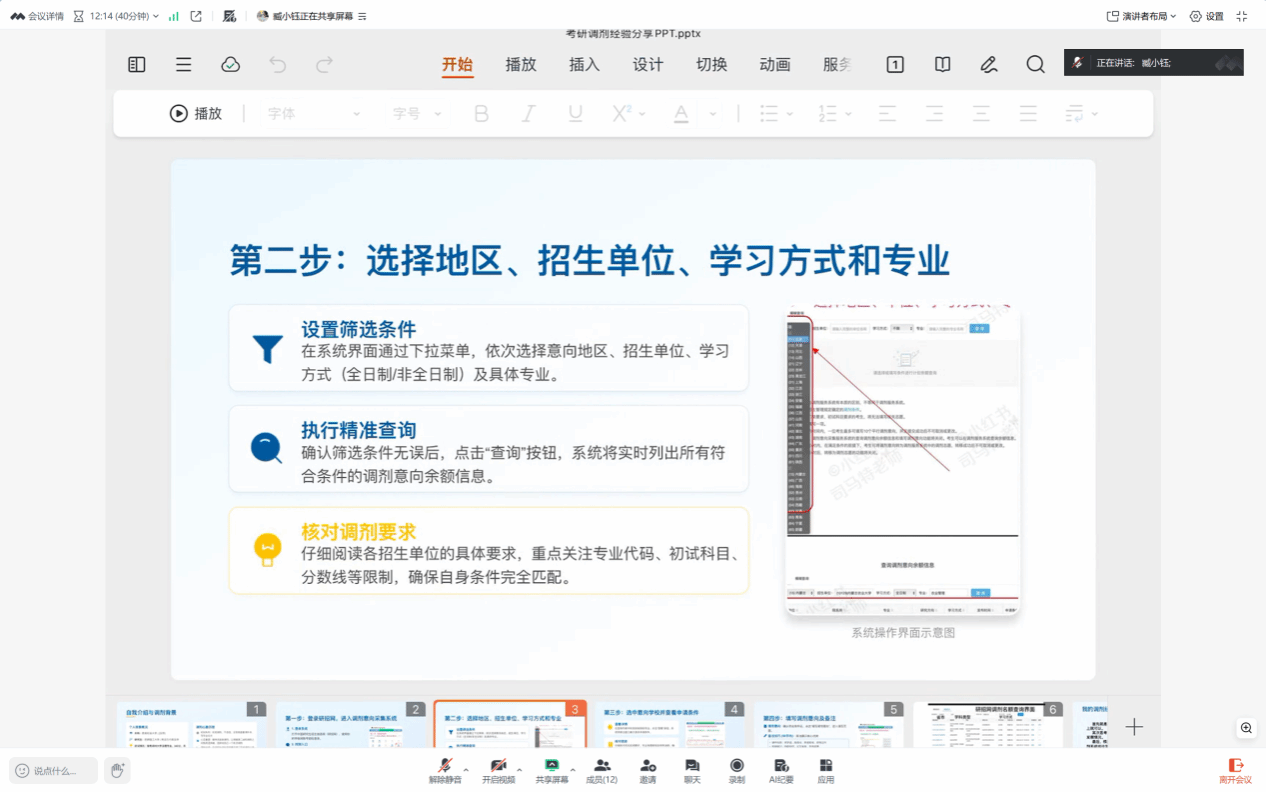Start recording with 录制 button
The width and height of the screenshot is (1266, 792).
(737, 769)
